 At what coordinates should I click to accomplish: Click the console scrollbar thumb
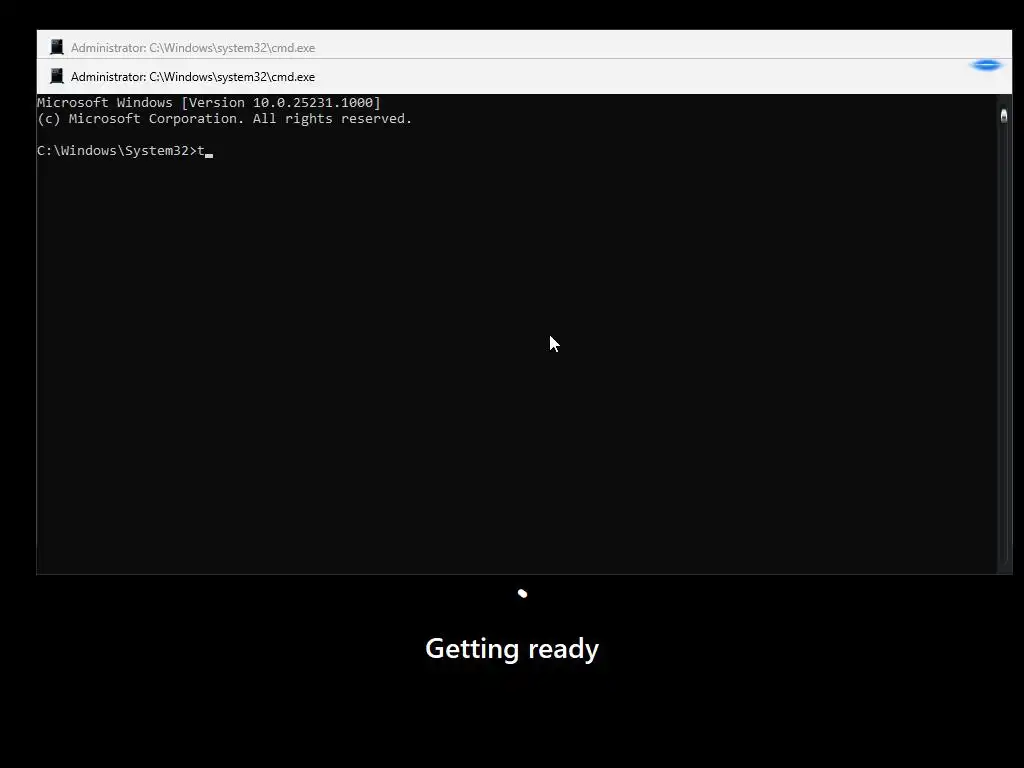click(1004, 116)
